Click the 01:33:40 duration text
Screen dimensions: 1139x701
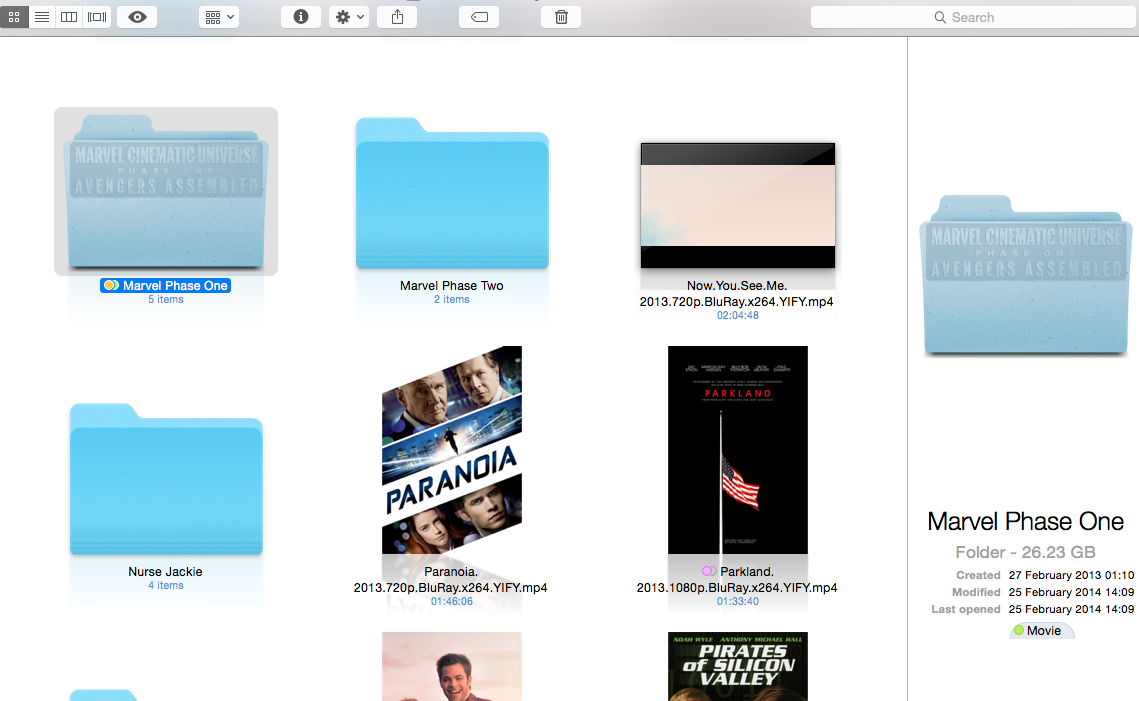click(x=737, y=601)
